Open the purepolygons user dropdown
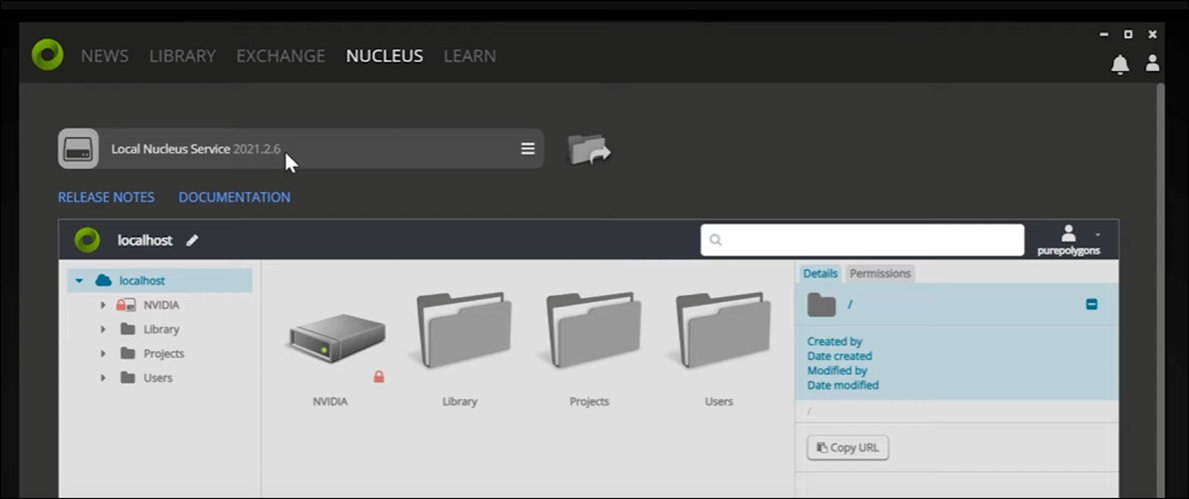 pos(1069,240)
